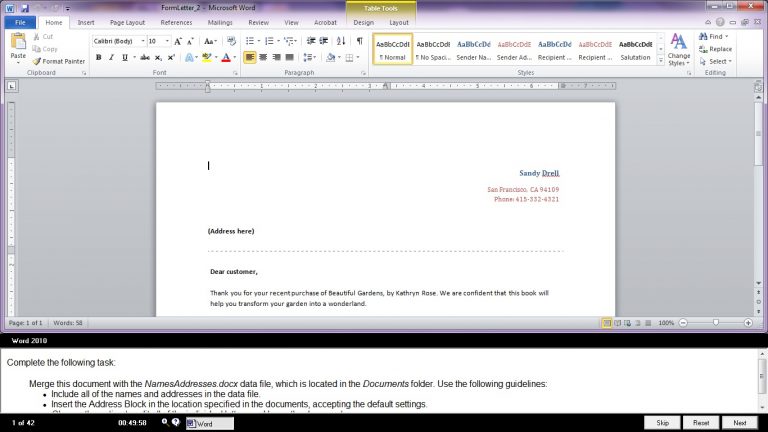
Task: Select the Salutation style thumbnail
Action: point(635,48)
